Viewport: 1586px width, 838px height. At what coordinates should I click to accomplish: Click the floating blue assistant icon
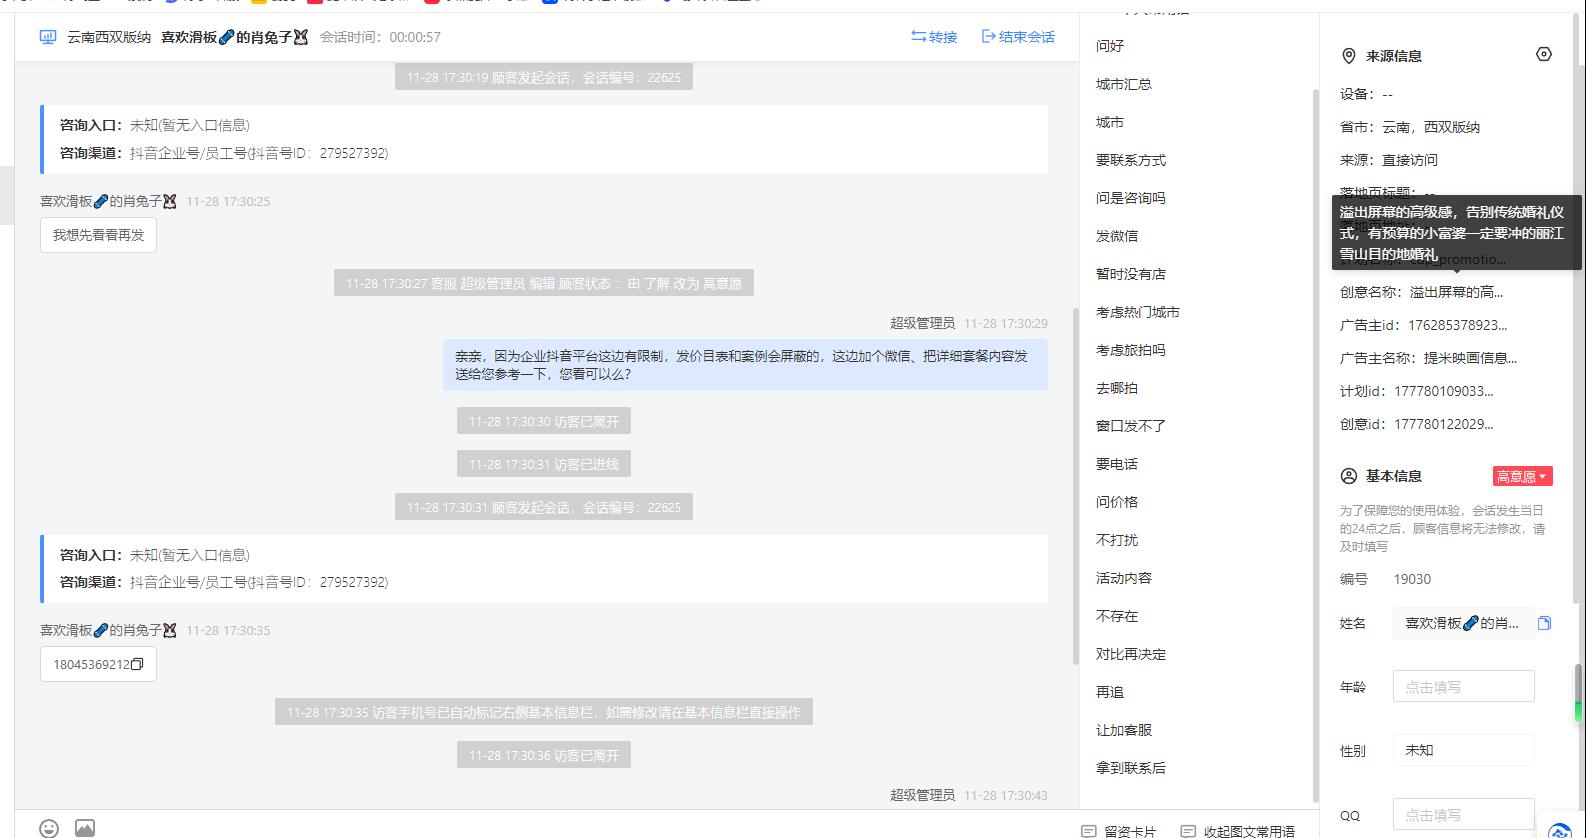[x=1560, y=830]
